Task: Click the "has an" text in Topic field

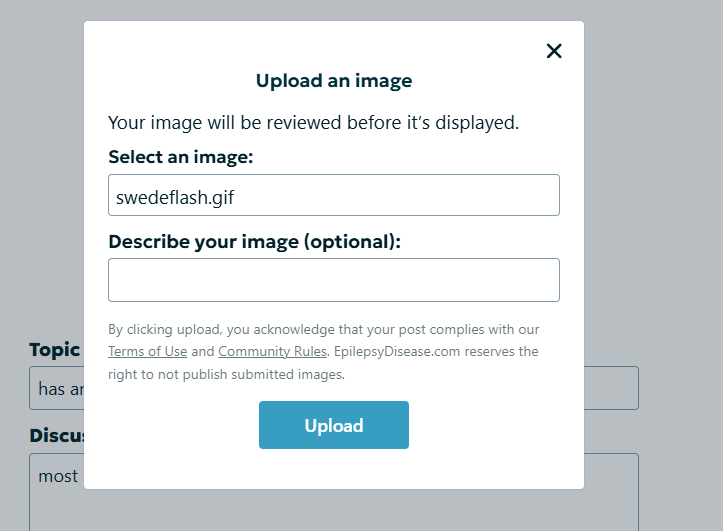Action: coord(60,389)
